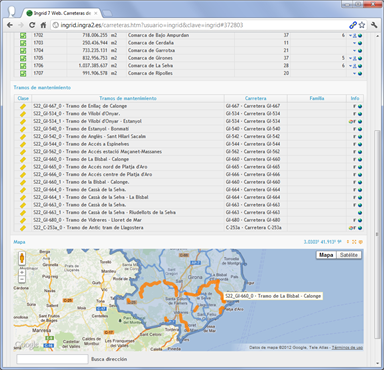Toggle the green checkbox for row 1703
384x370 pixels.
click(x=23, y=43)
